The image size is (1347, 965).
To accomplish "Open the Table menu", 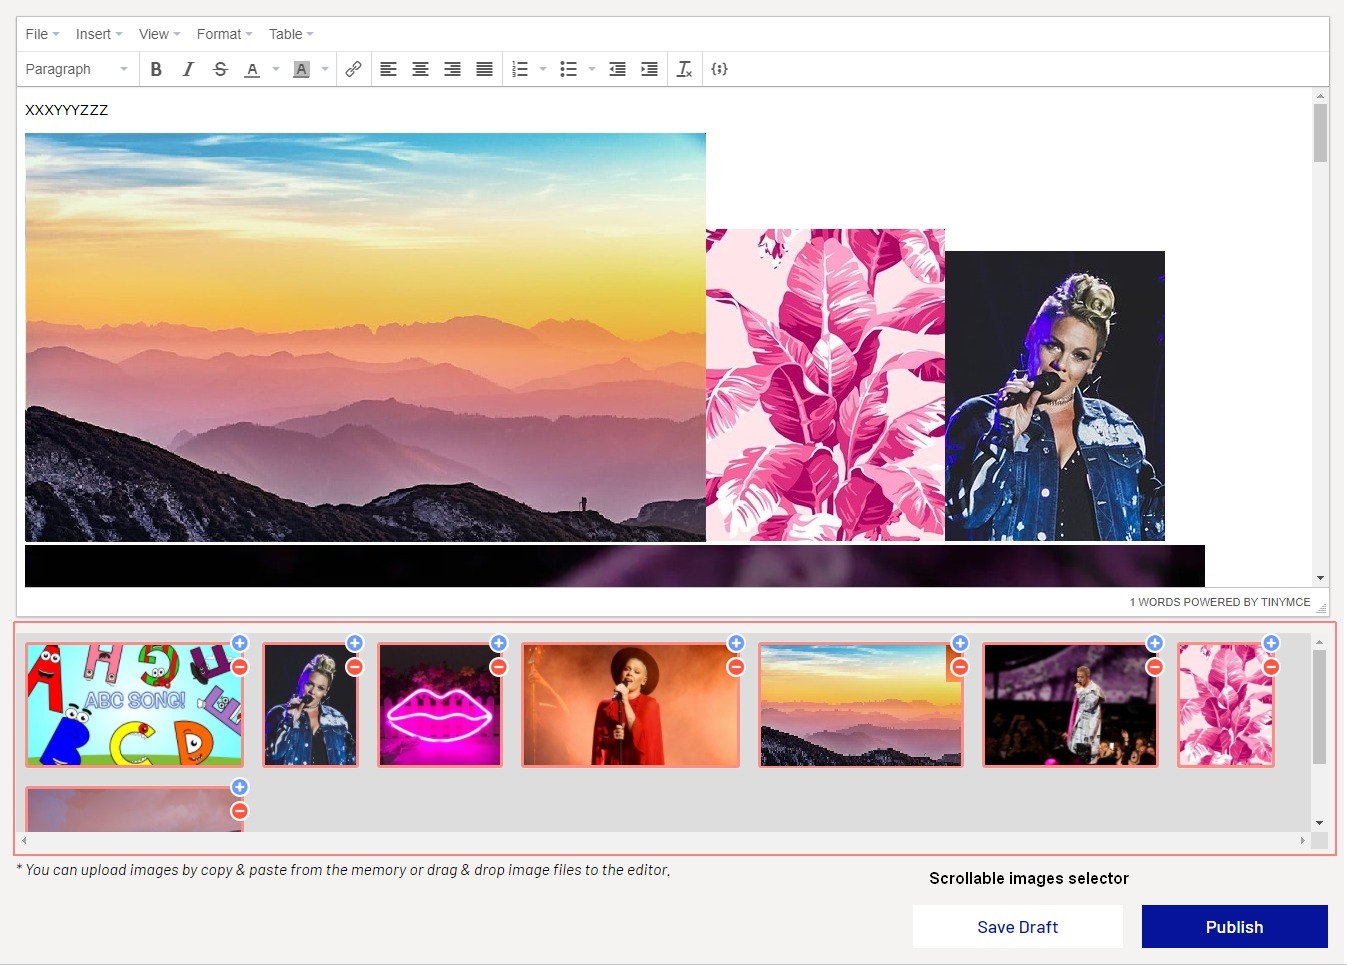I will [x=290, y=34].
